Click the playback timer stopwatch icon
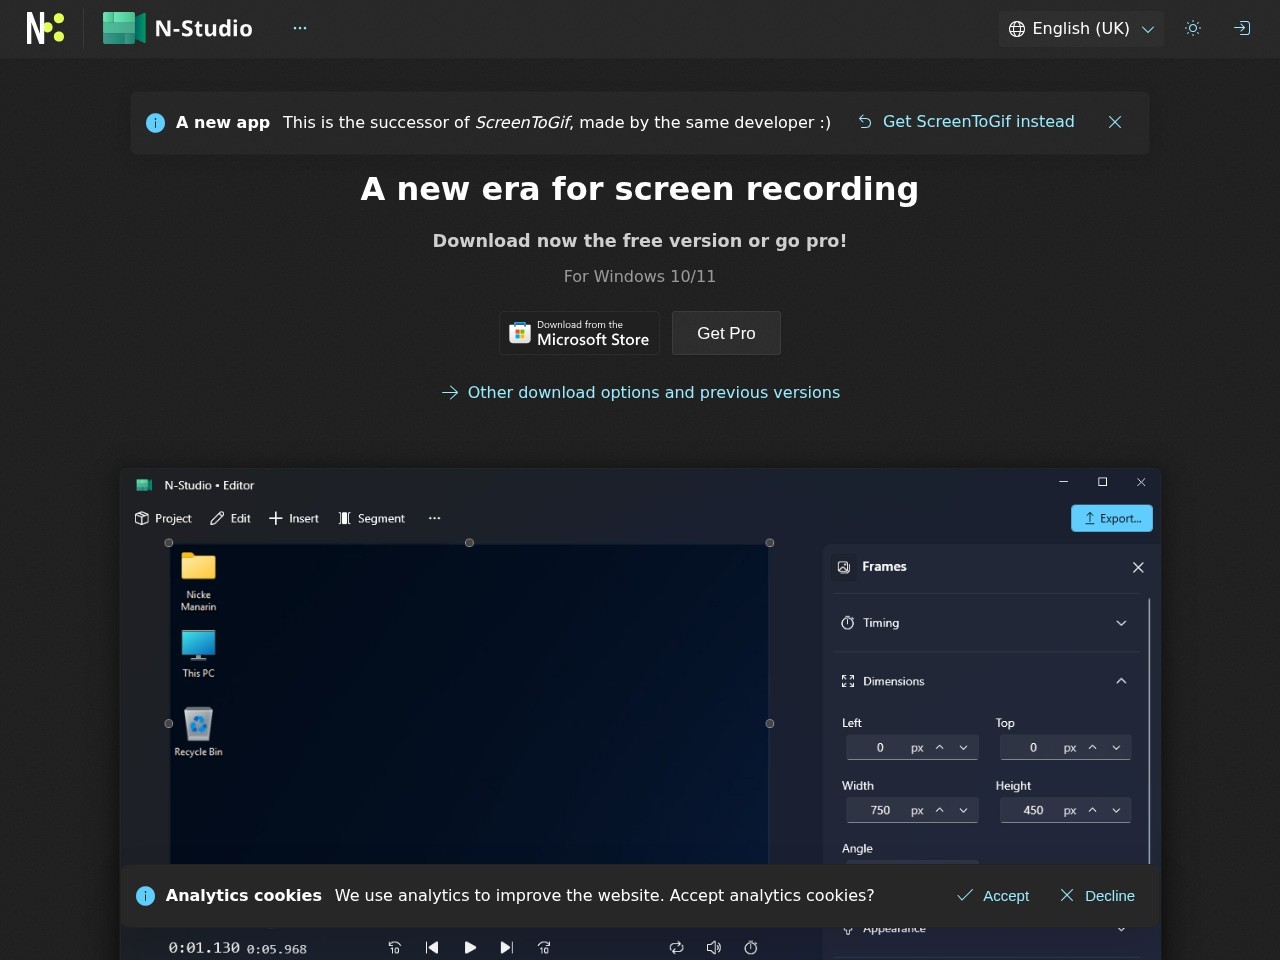This screenshot has height=960, width=1280. tap(751, 948)
